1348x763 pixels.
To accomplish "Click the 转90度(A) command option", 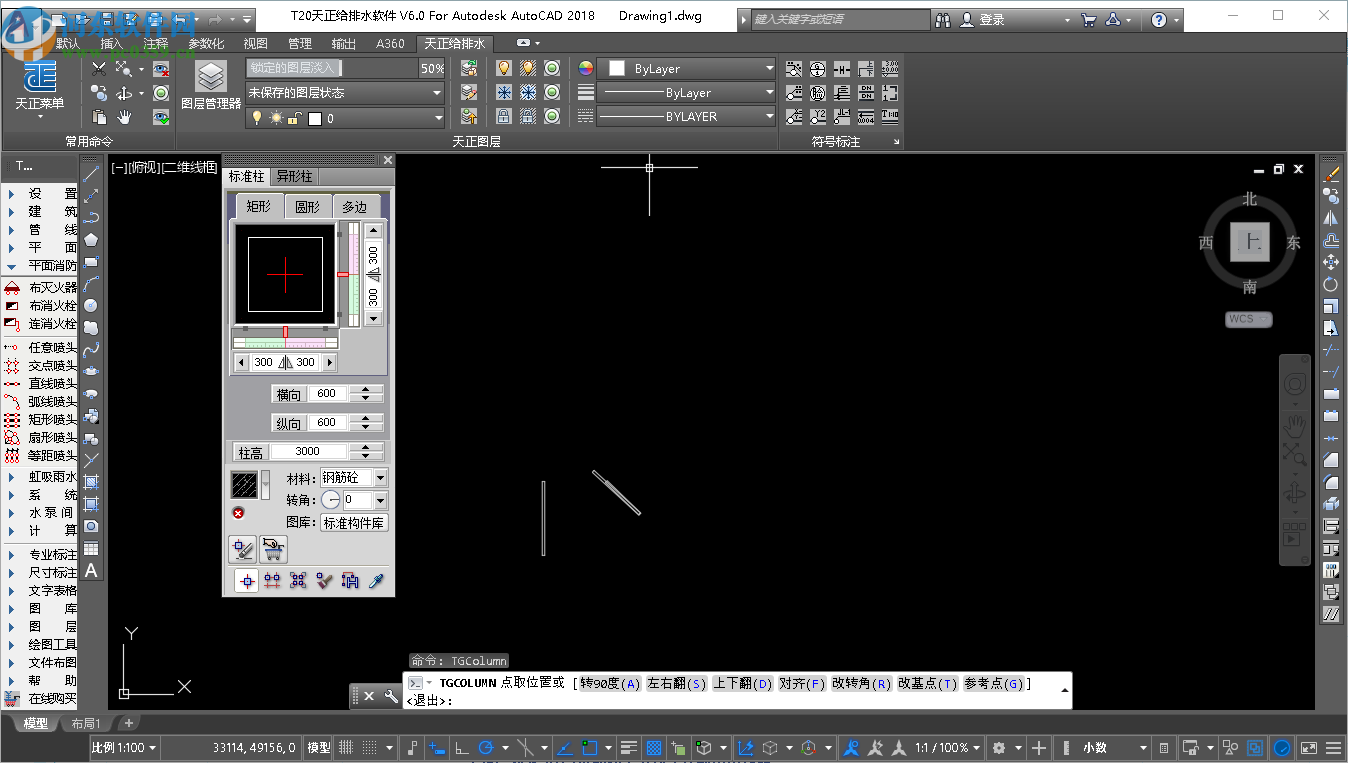I will 610,683.
